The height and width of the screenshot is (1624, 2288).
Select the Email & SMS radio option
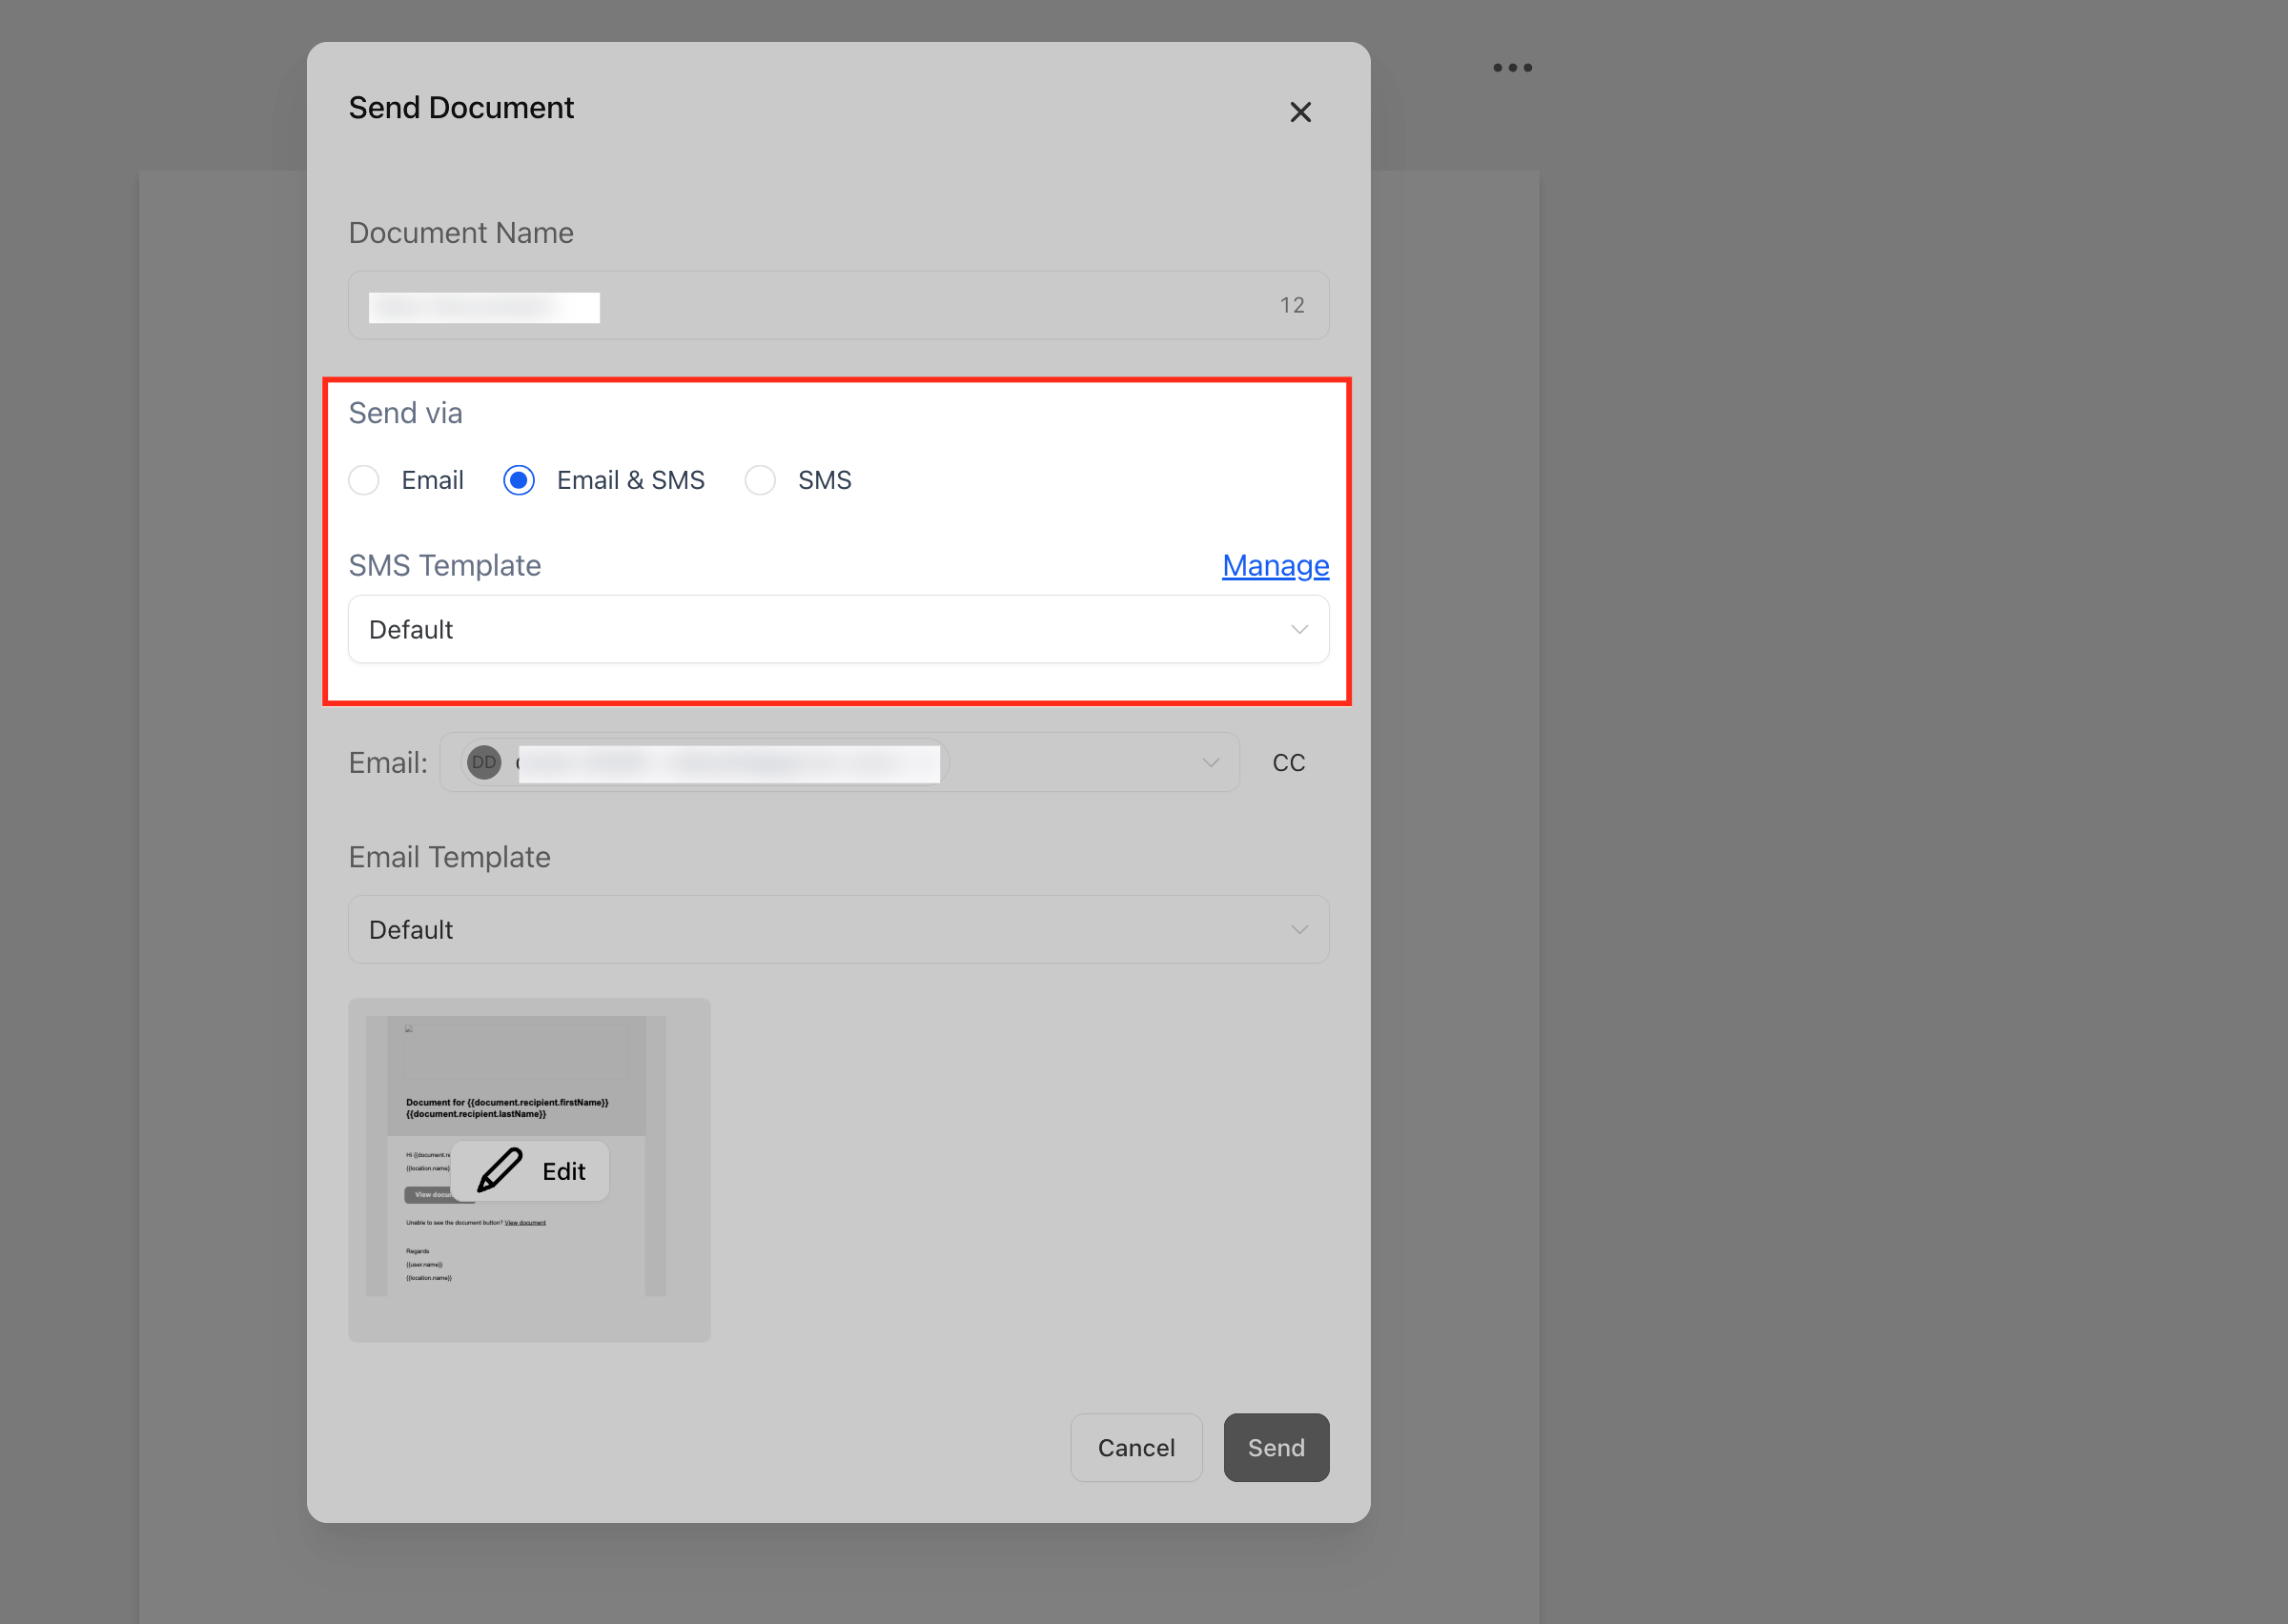[x=519, y=480]
